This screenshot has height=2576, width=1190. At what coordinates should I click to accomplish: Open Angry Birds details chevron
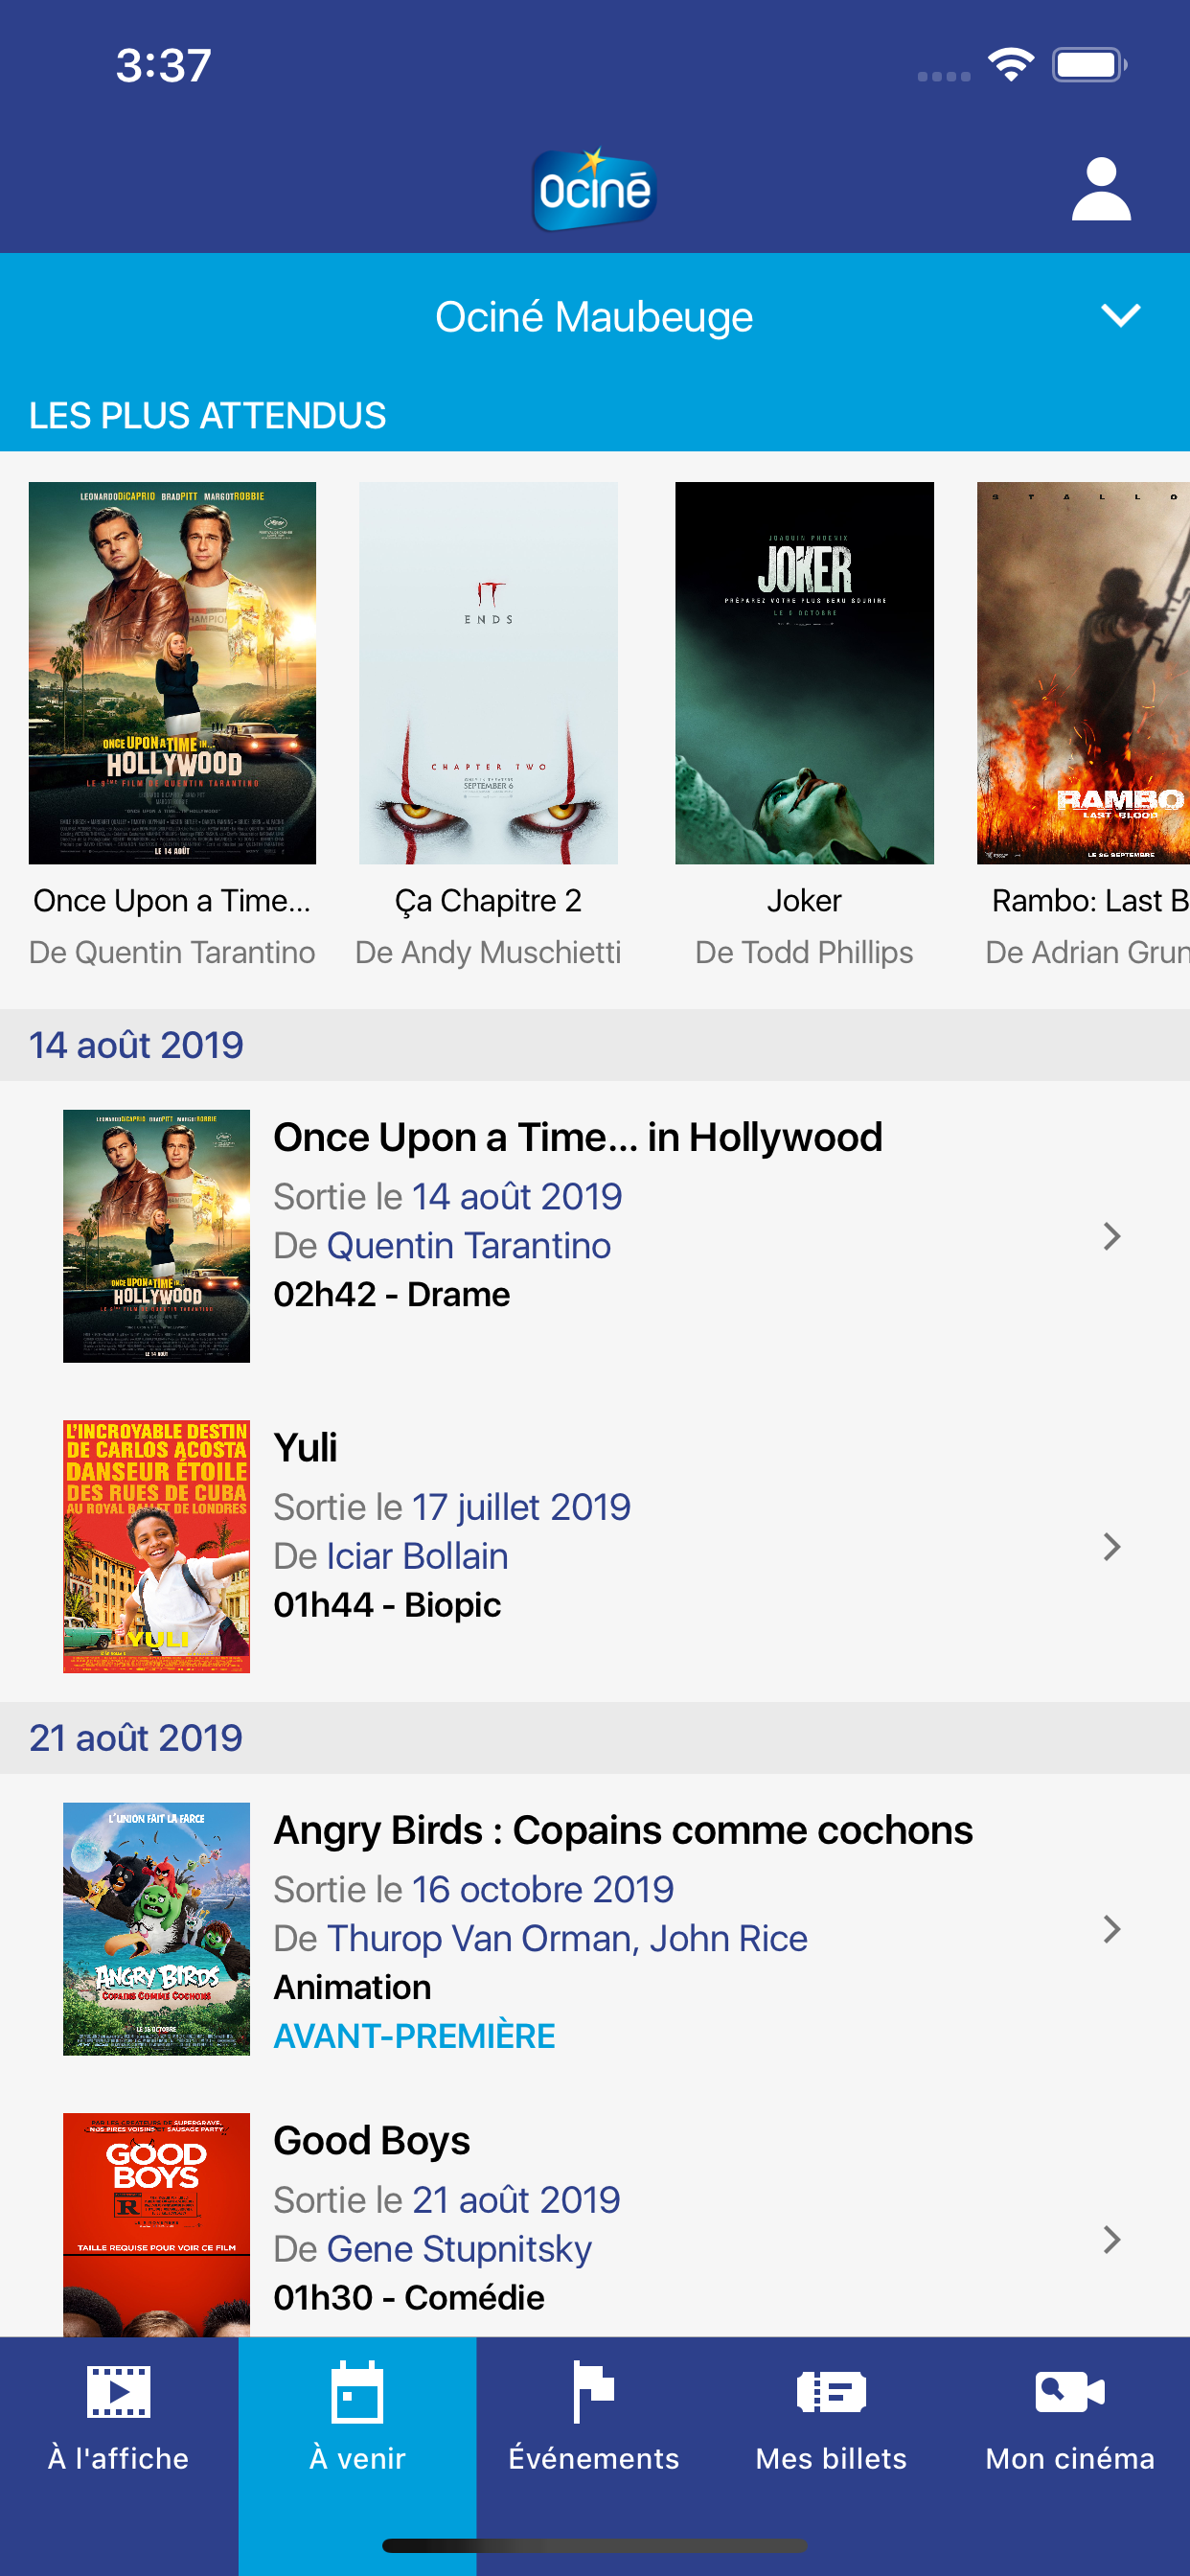coord(1112,1929)
